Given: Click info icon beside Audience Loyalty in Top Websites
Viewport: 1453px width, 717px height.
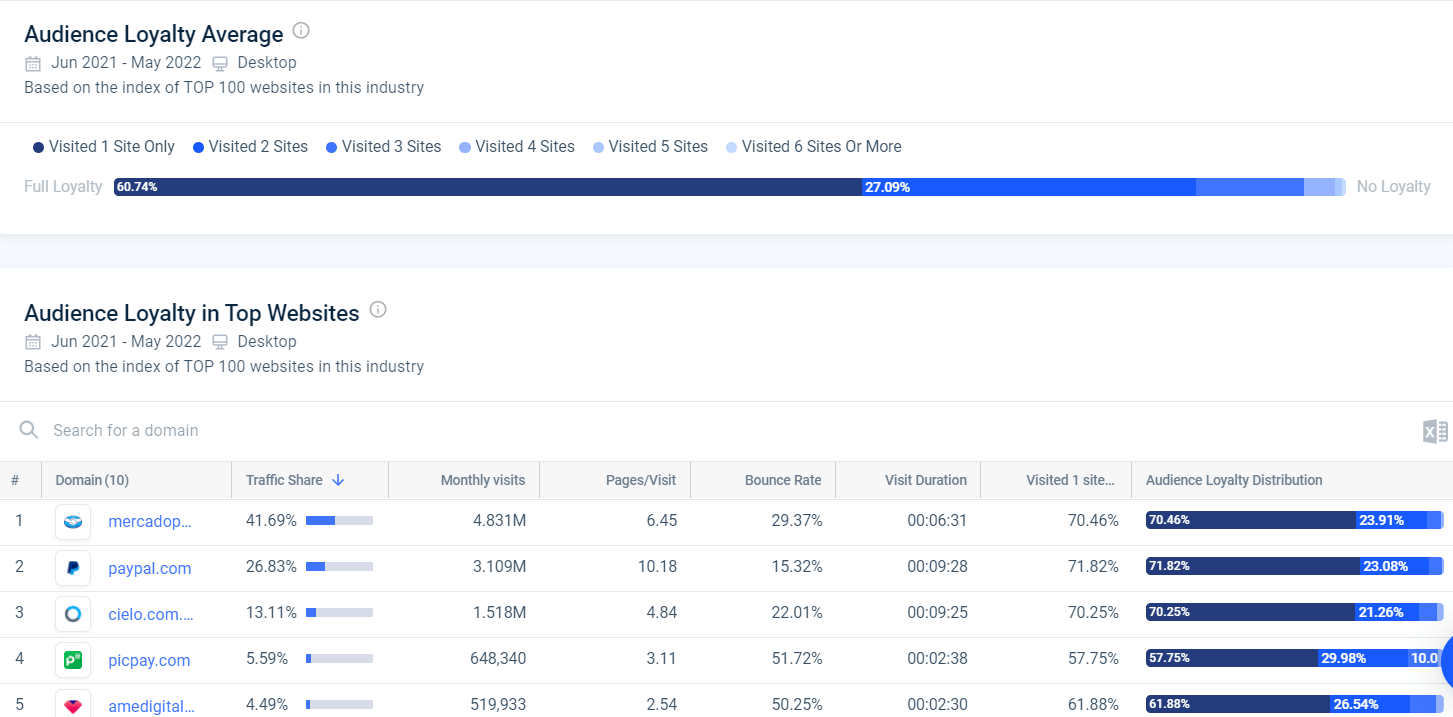Looking at the screenshot, I should click(x=378, y=310).
